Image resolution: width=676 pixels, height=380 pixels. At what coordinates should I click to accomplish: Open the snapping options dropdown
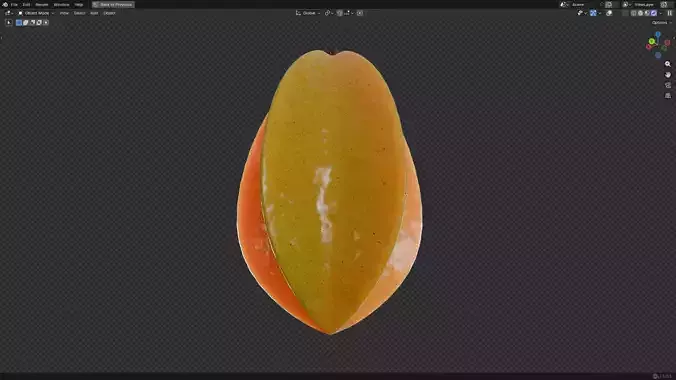point(349,13)
